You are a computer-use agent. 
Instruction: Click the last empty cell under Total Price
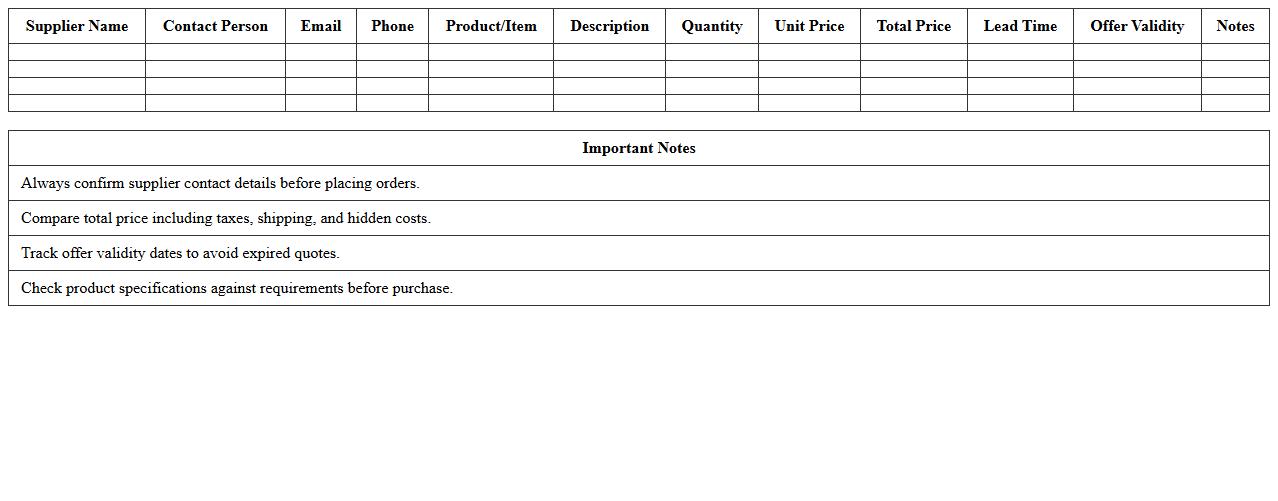coord(914,103)
